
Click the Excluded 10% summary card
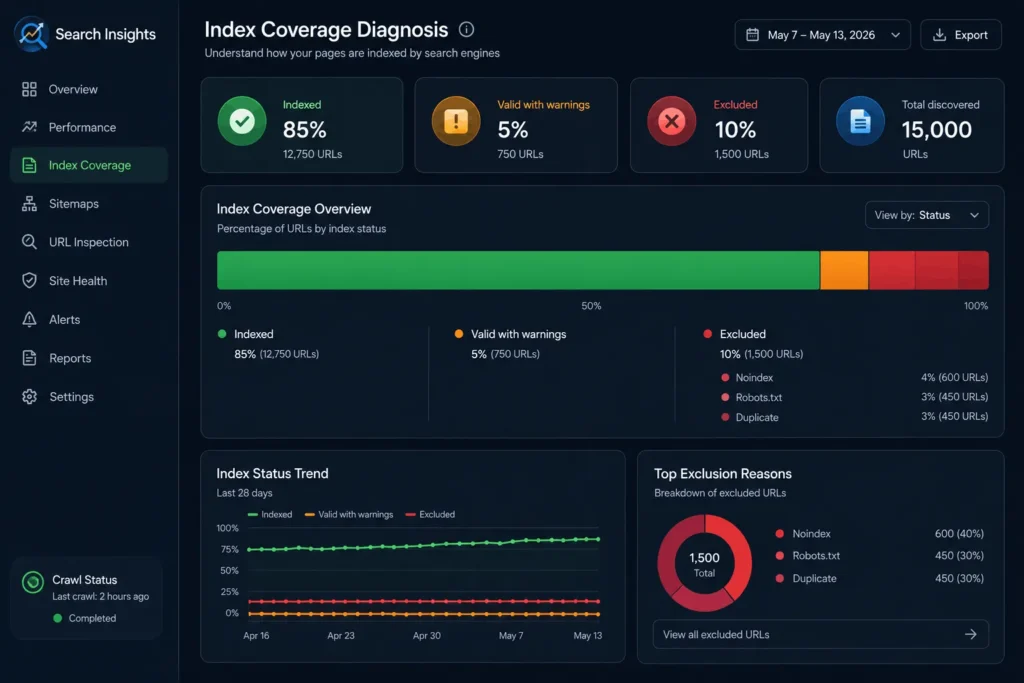point(719,125)
